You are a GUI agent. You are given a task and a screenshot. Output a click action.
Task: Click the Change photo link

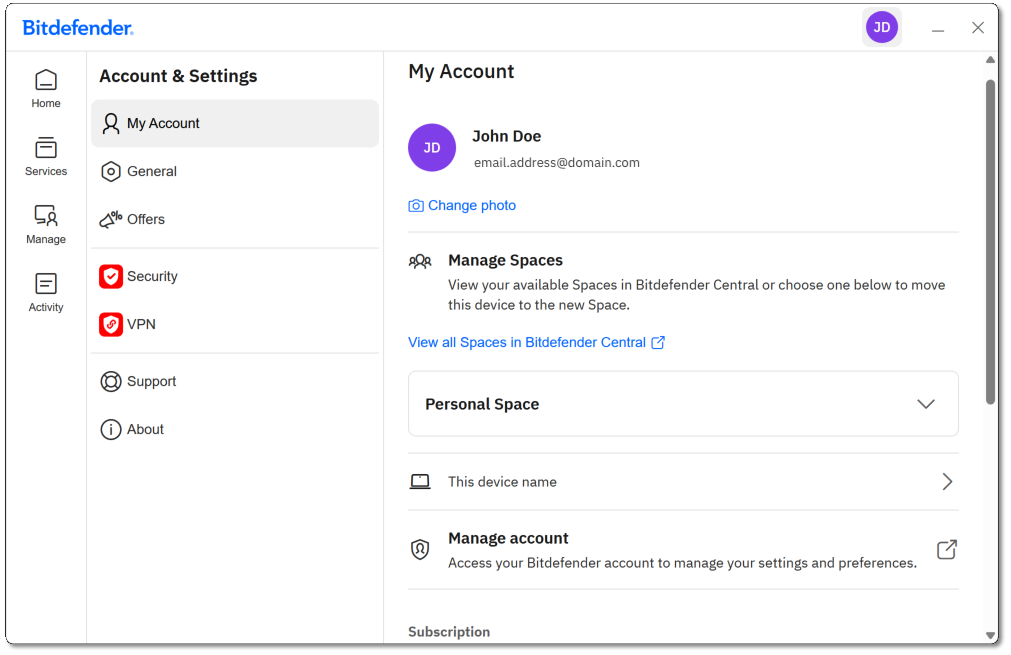click(472, 206)
